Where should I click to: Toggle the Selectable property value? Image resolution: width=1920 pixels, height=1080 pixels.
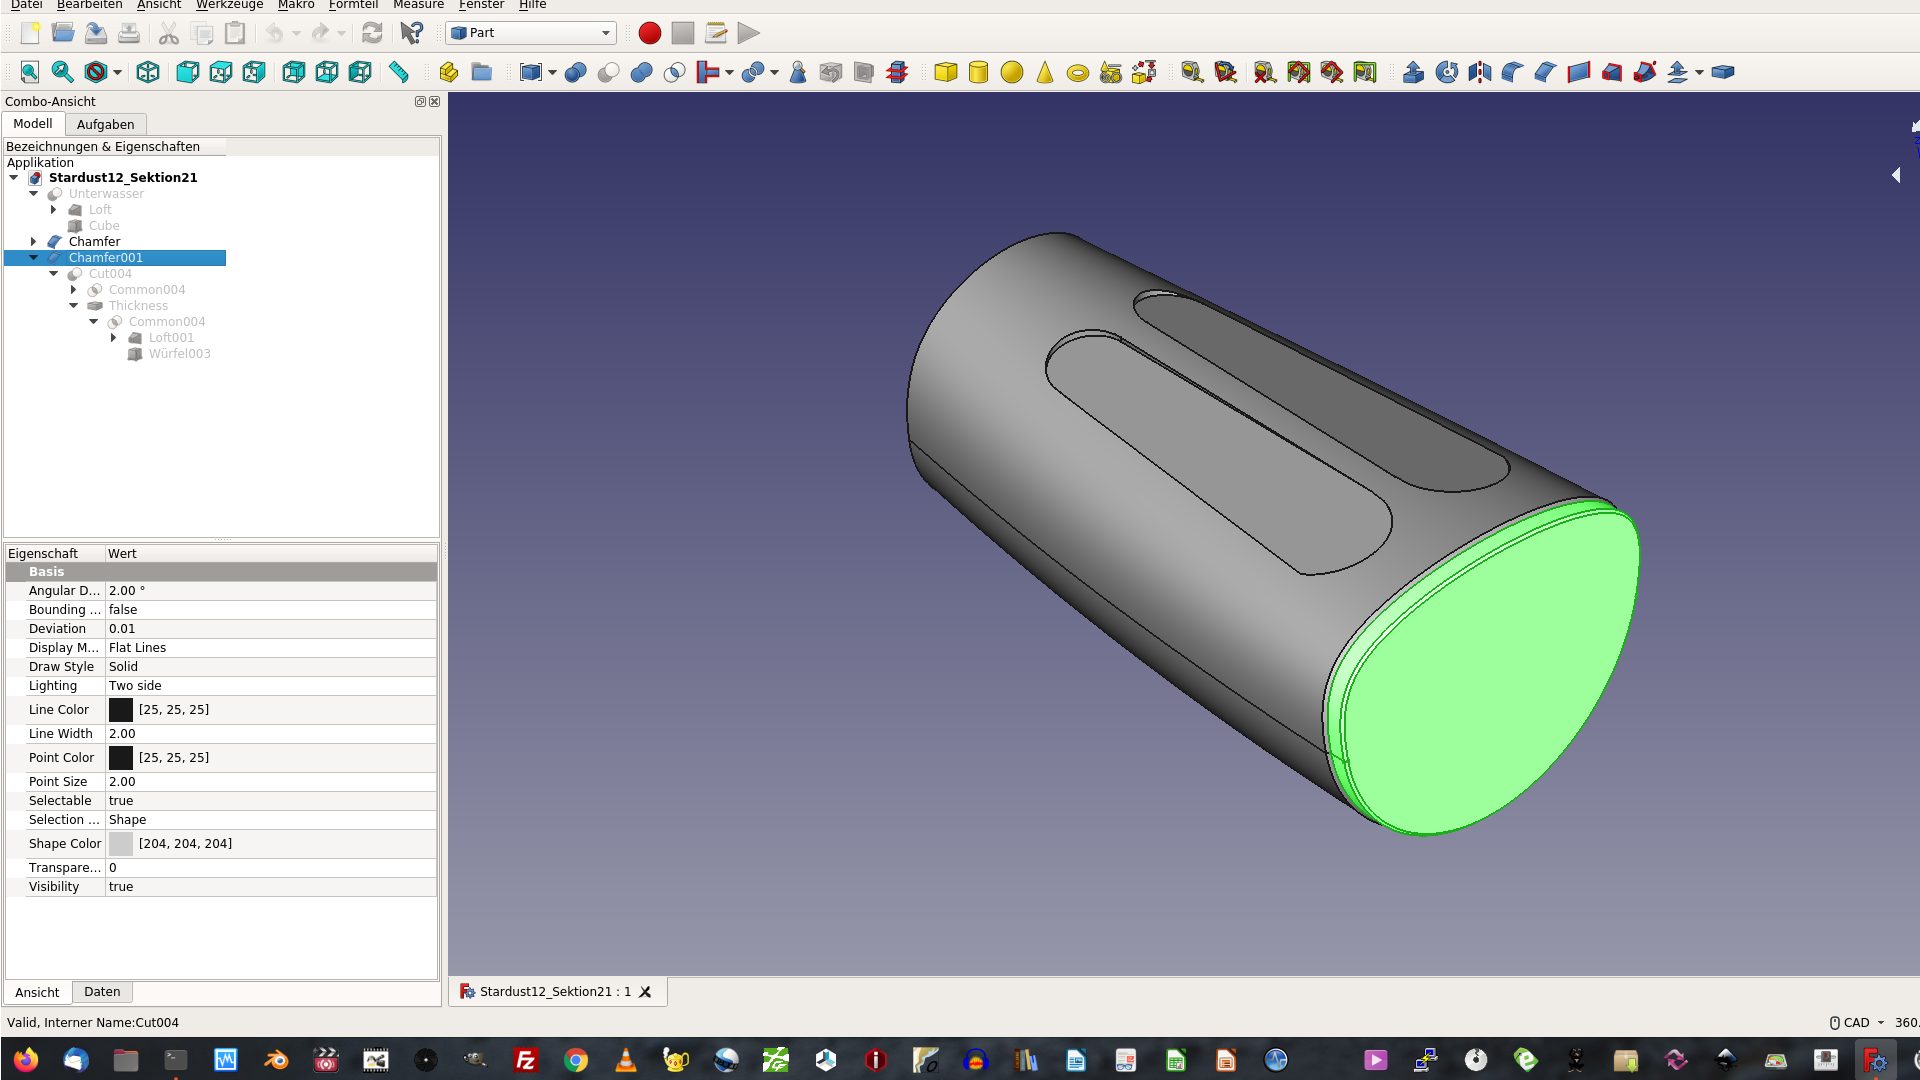[x=270, y=801]
